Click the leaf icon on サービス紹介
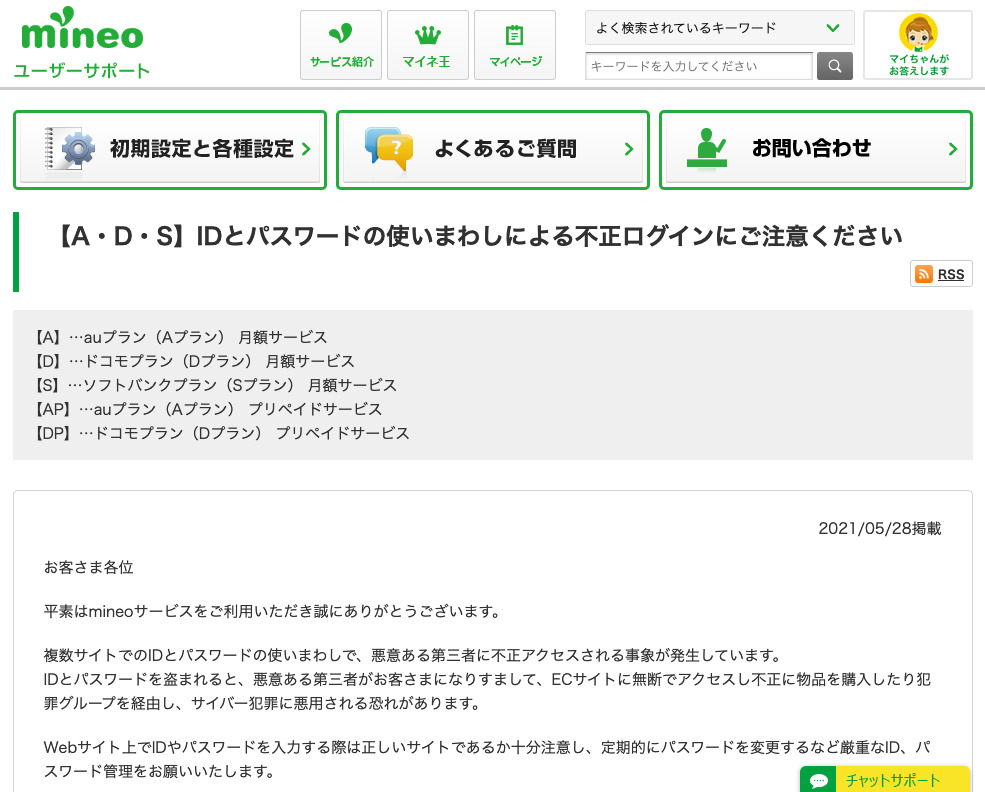Viewport: 985px width, 792px height. (340, 33)
